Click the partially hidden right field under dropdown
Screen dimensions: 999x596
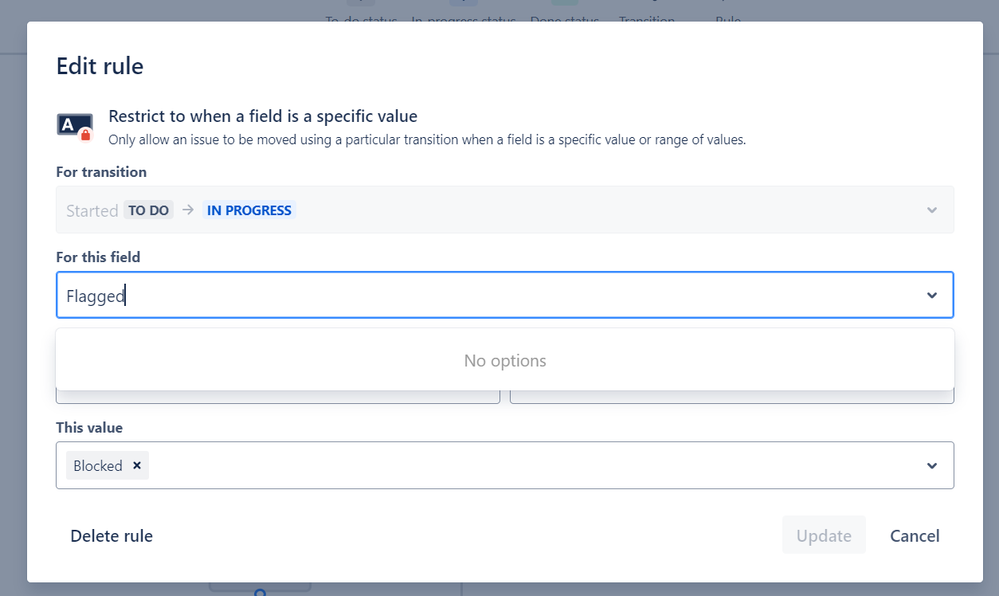(x=731, y=396)
